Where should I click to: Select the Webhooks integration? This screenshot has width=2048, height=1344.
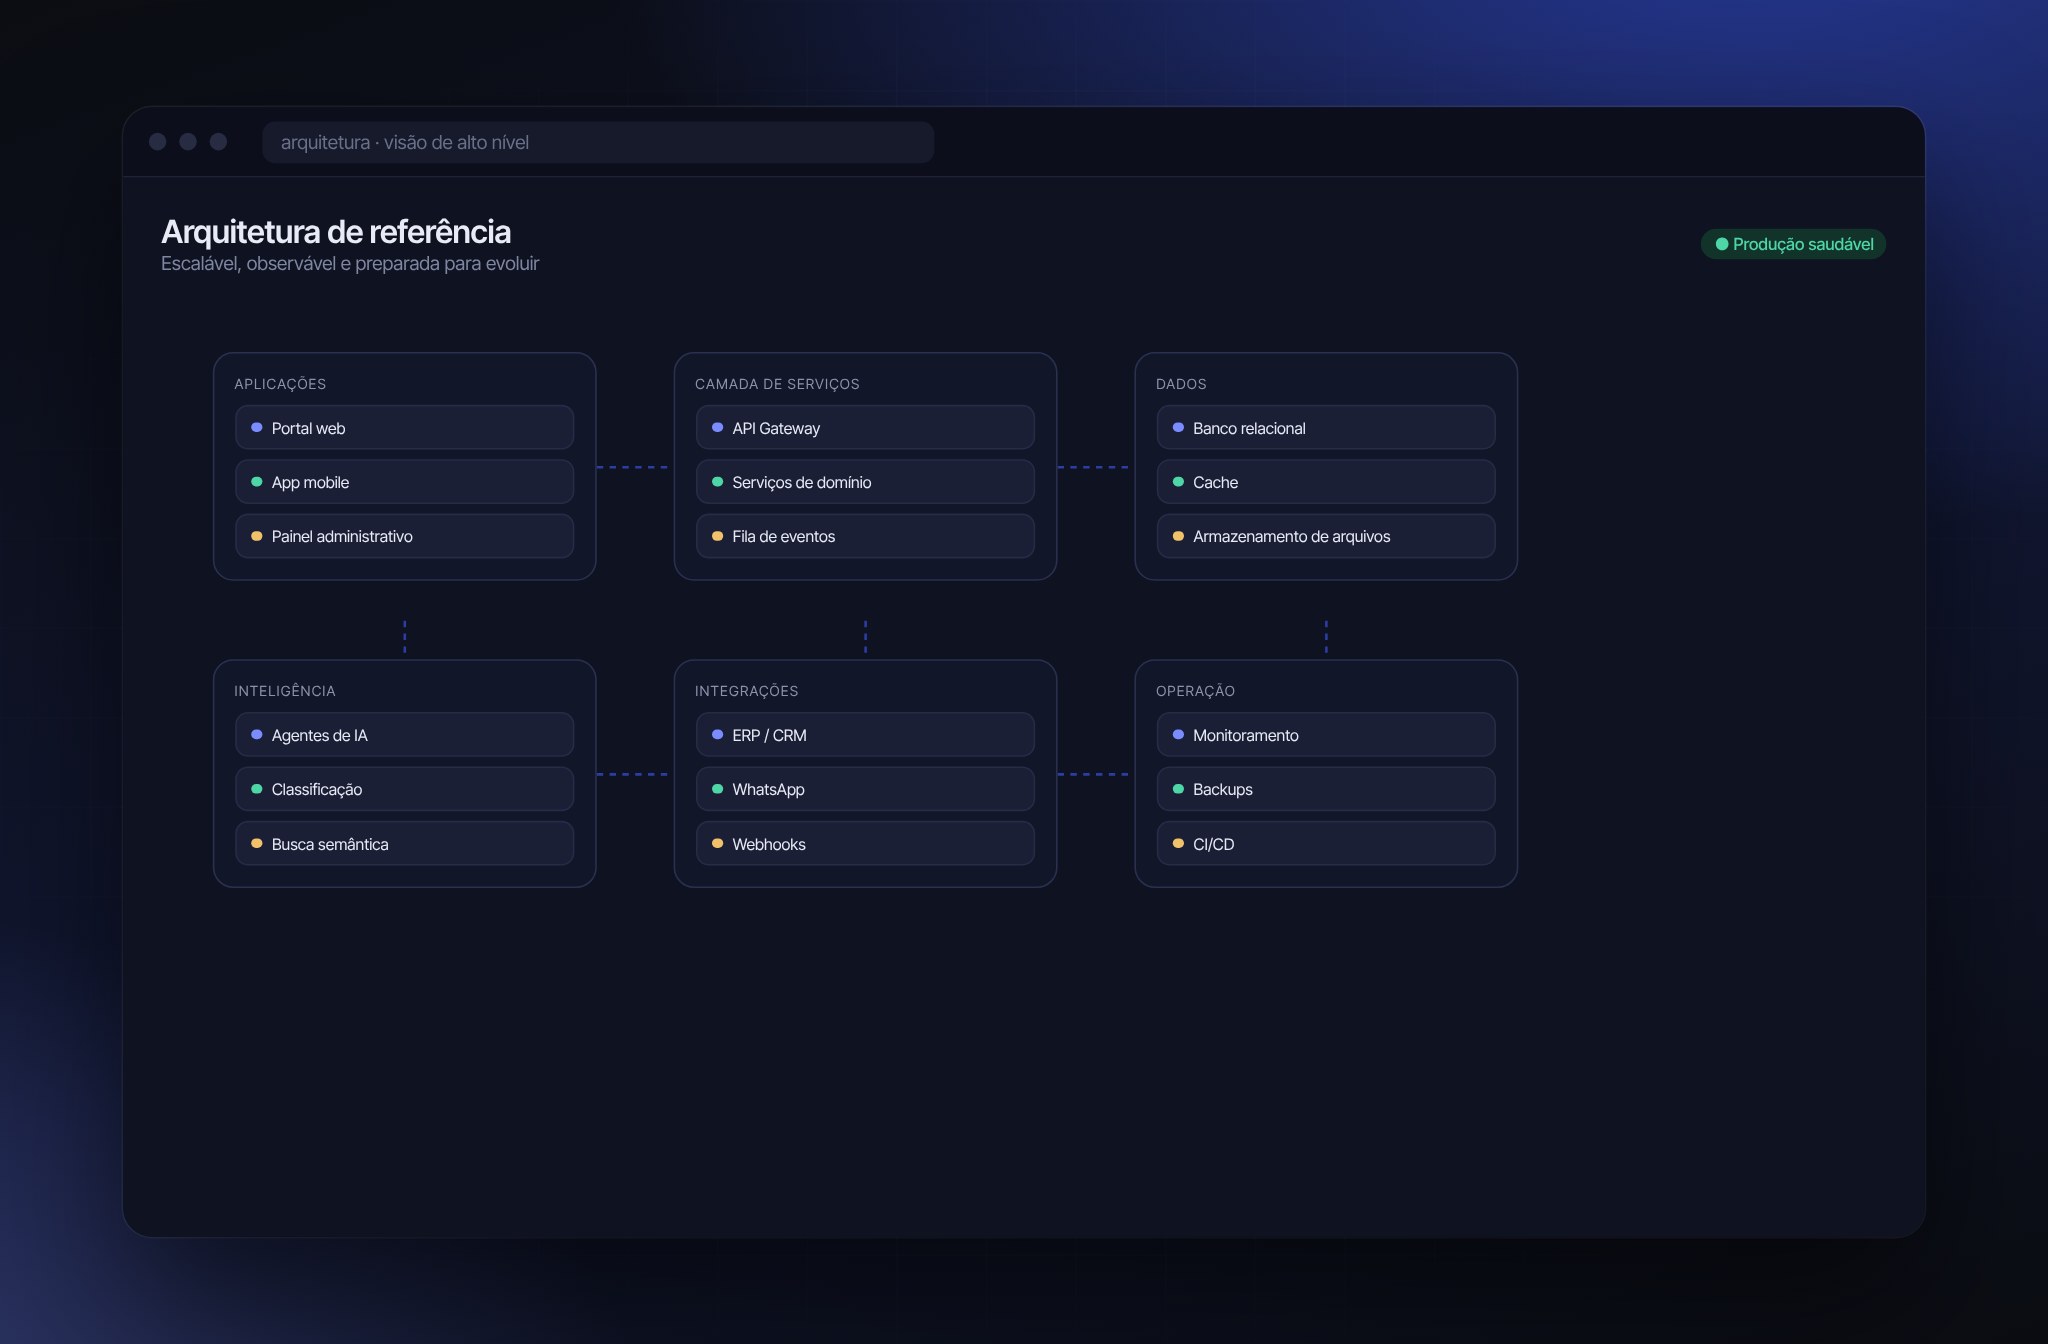click(865, 844)
